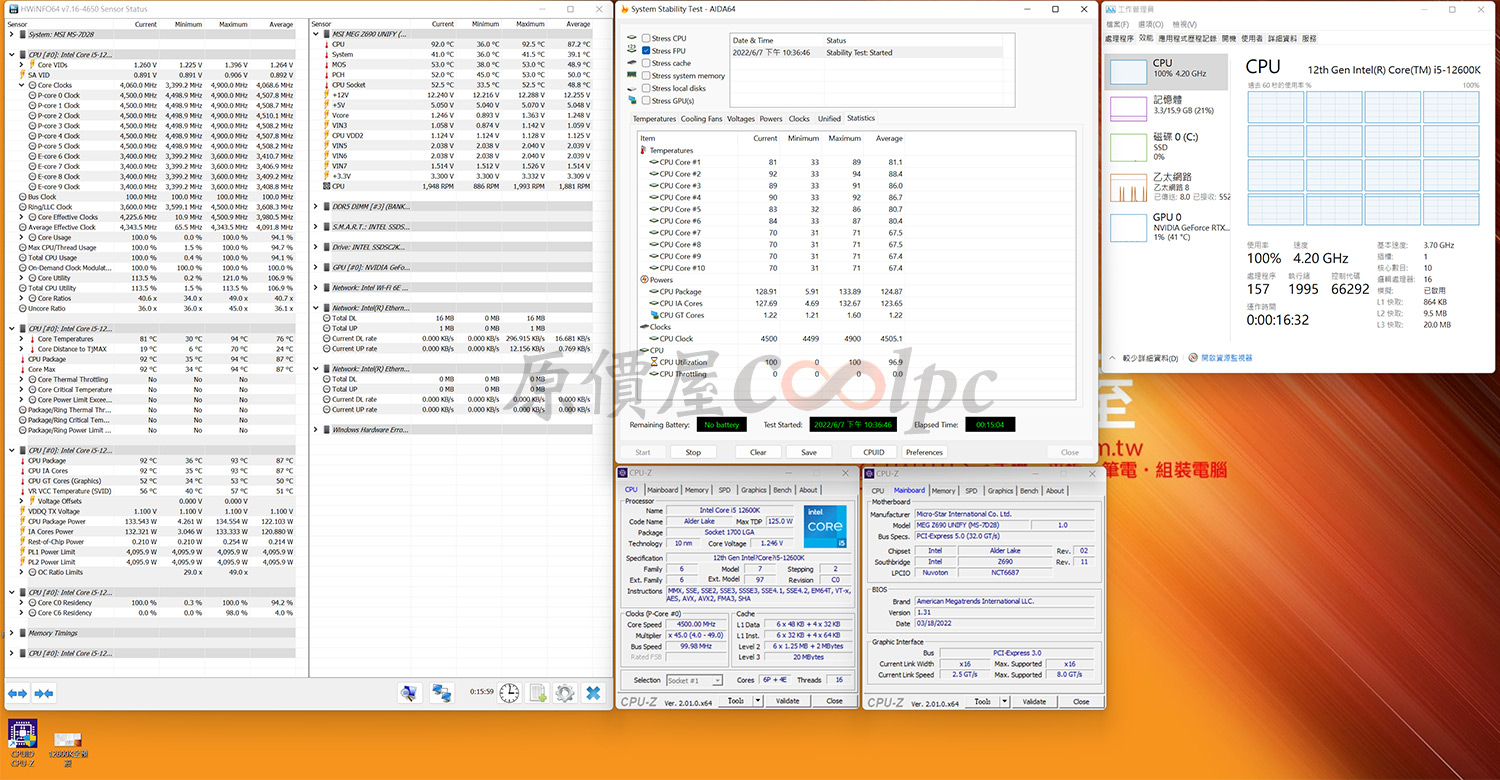Image resolution: width=1500 pixels, height=780 pixels.
Task: Click CPU-Z Name field Intel Core i5 12600K
Action: (730, 510)
